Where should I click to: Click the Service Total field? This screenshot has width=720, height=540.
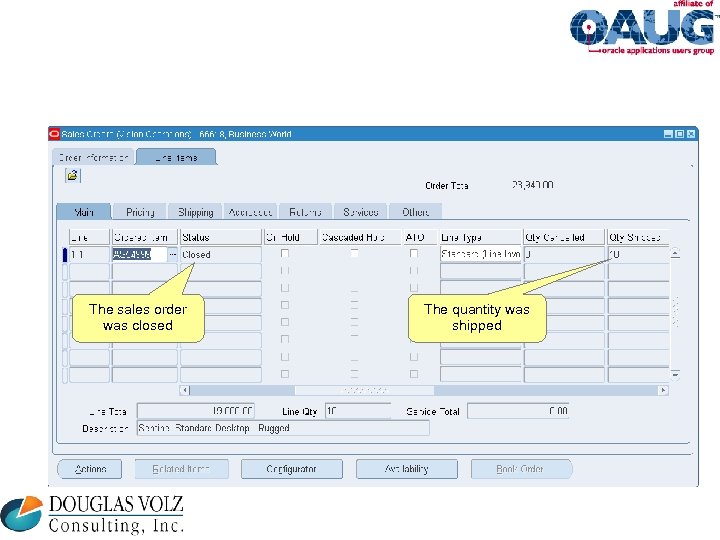[518, 411]
